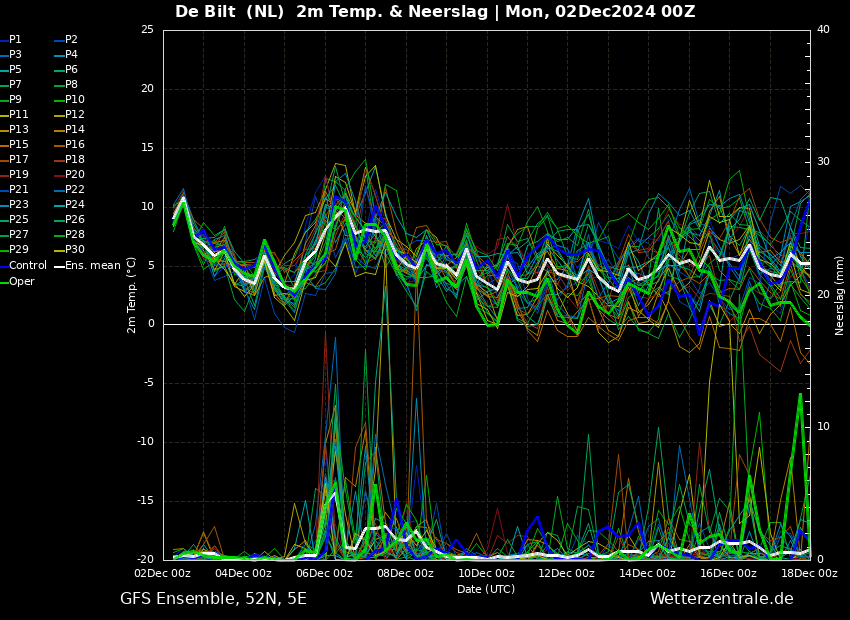Click the 06Dec 00z date axis label
Viewport: 850px width, 620px height.
[325, 573]
